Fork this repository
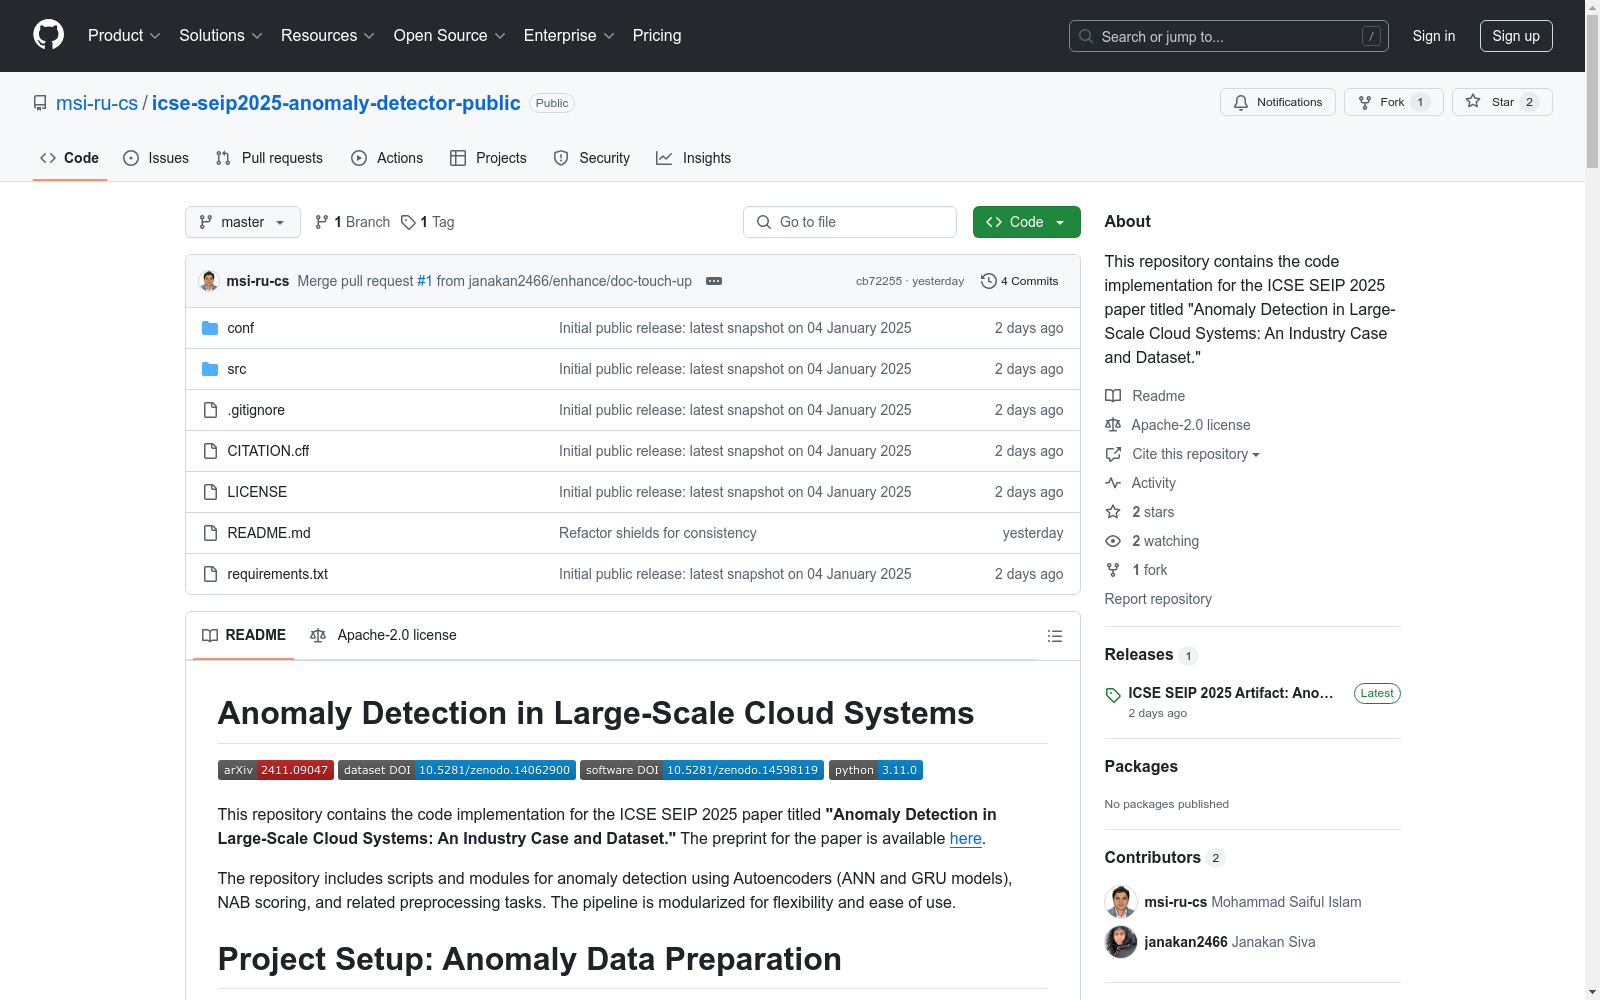 pyautogui.click(x=1393, y=102)
